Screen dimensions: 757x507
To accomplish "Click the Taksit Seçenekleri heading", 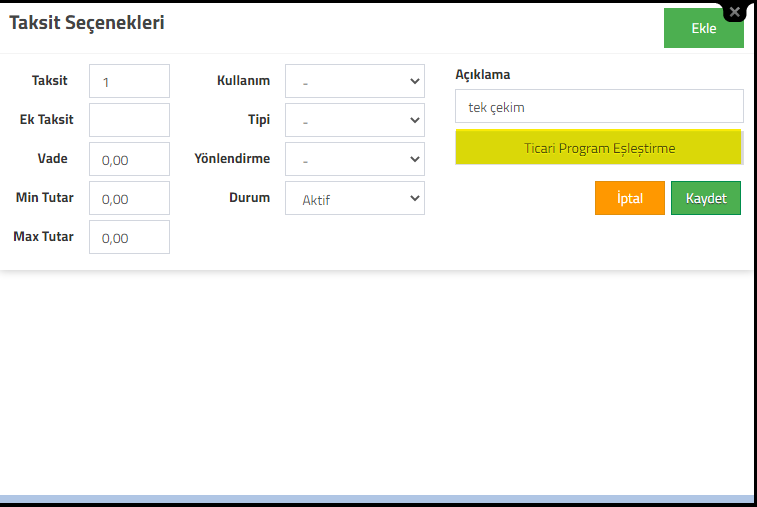I will coord(87,23).
